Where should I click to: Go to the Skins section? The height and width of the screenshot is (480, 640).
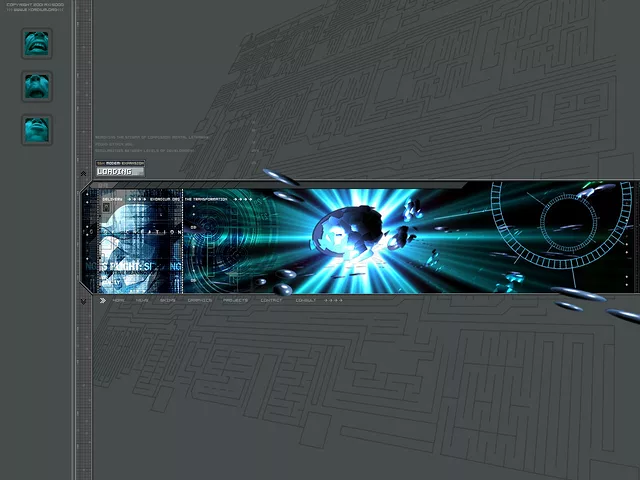tap(167, 300)
